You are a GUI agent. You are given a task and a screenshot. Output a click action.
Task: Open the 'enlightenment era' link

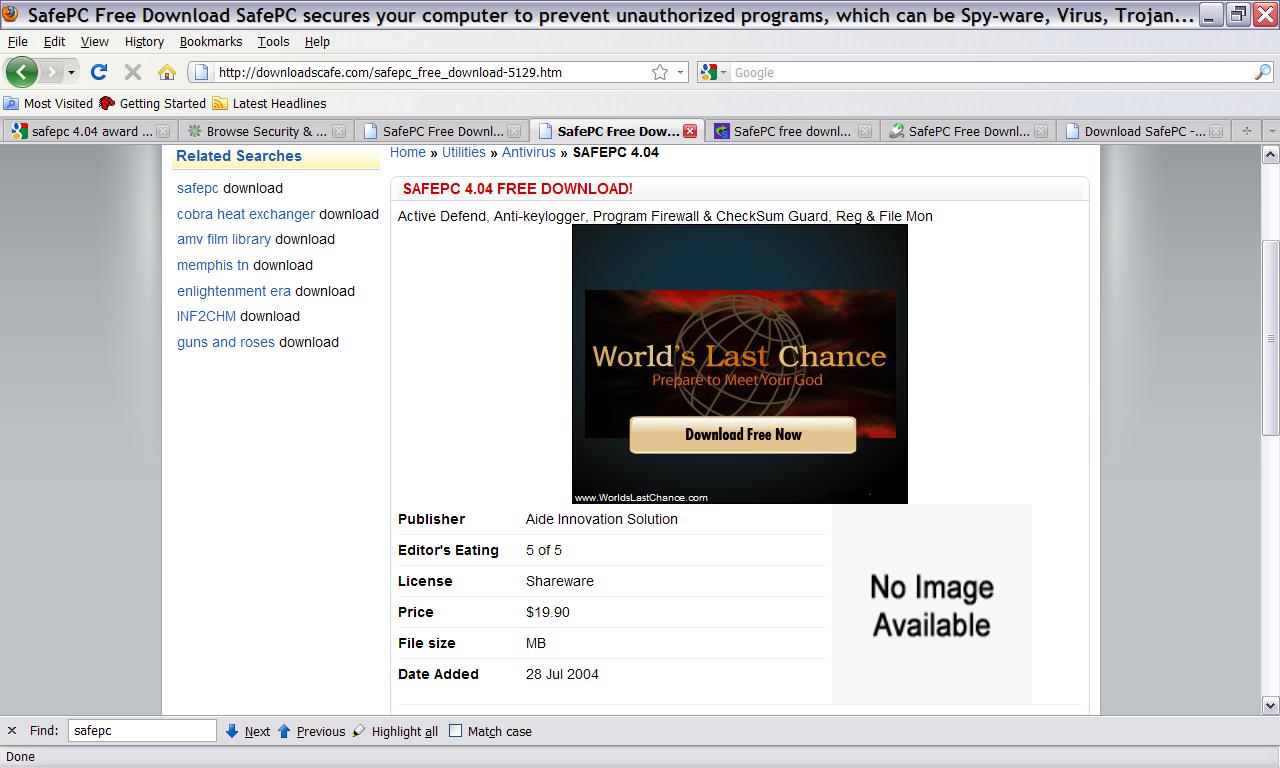coord(234,291)
